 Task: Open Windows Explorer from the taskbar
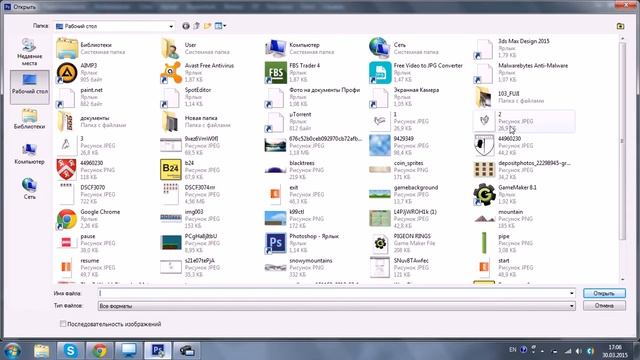(x=41, y=351)
